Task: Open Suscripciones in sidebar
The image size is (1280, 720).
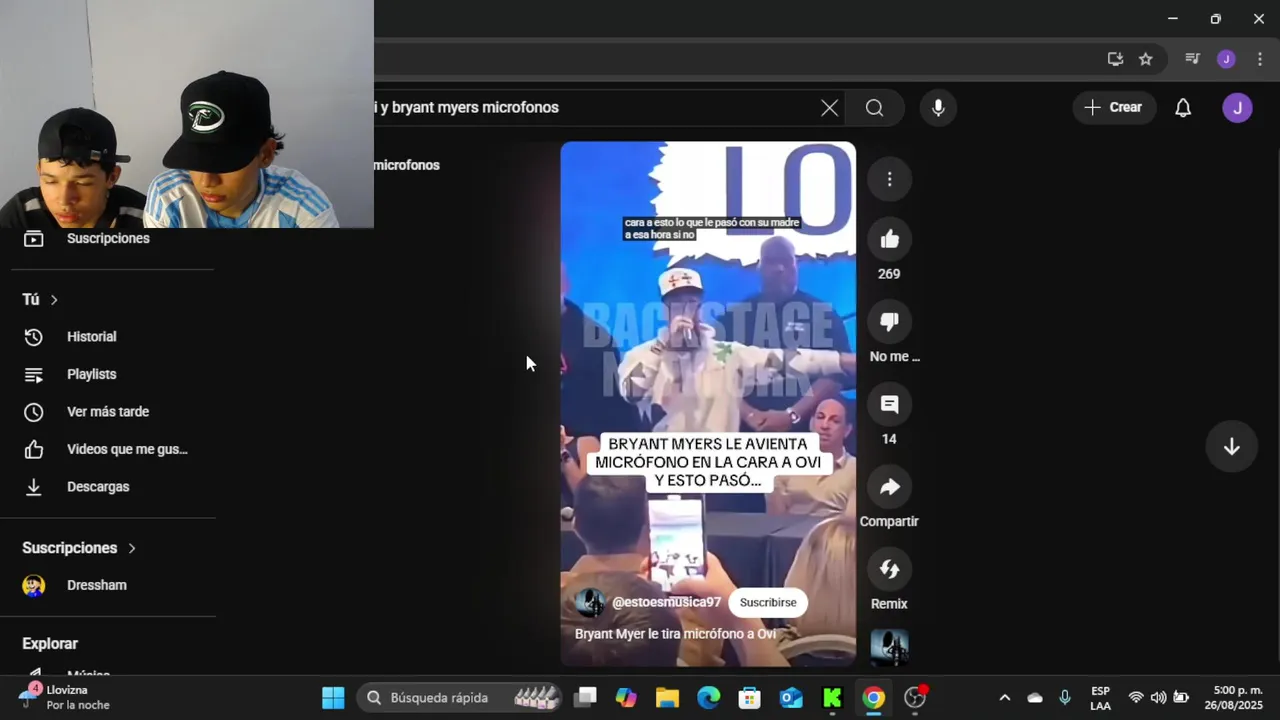Action: point(108,238)
